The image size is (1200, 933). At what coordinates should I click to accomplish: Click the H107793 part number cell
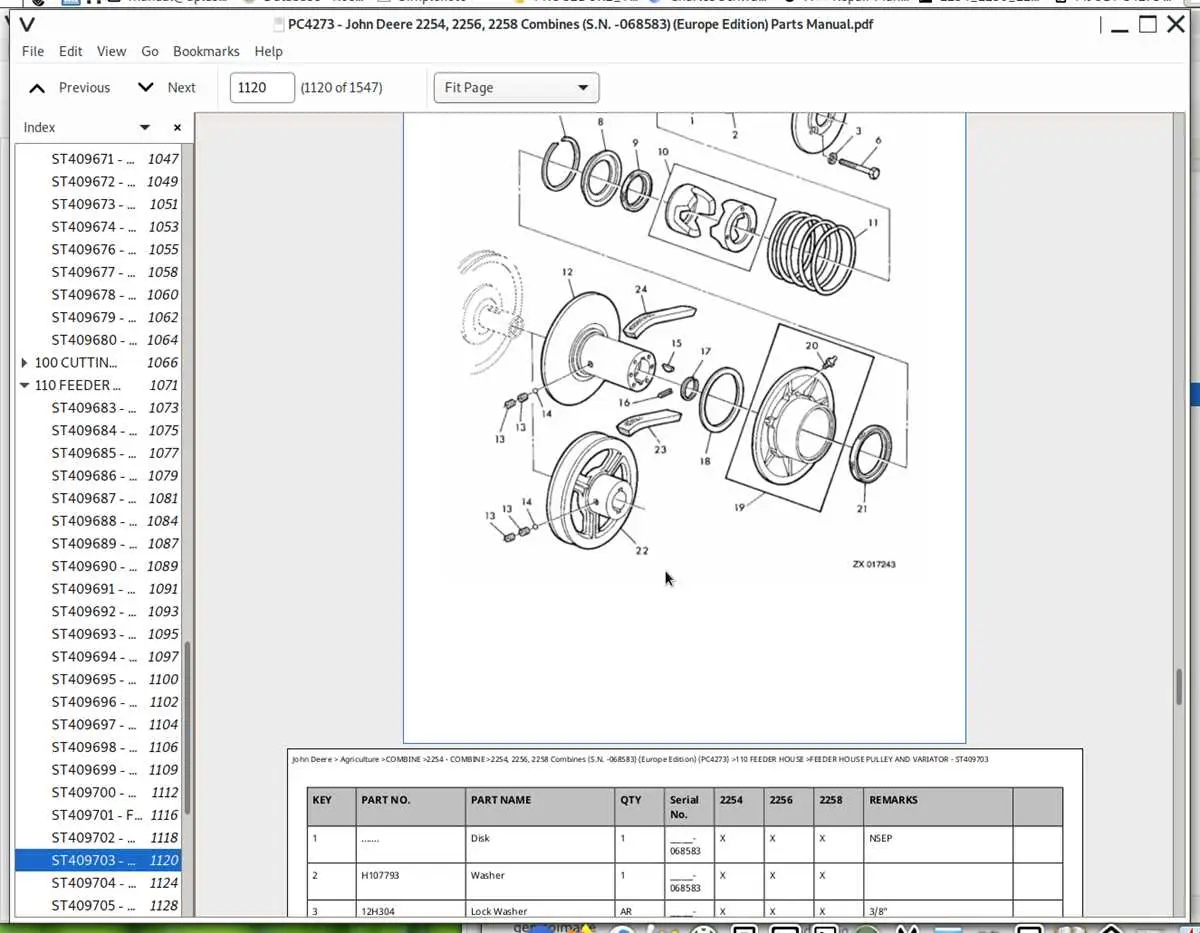click(411, 875)
